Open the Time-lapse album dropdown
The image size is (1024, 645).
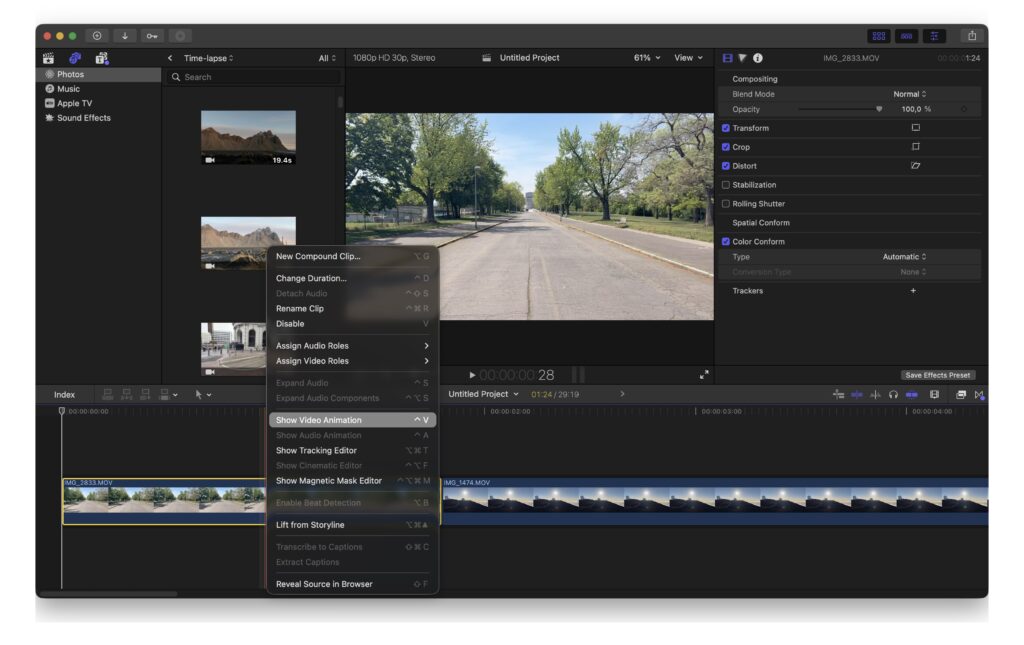(x=208, y=58)
